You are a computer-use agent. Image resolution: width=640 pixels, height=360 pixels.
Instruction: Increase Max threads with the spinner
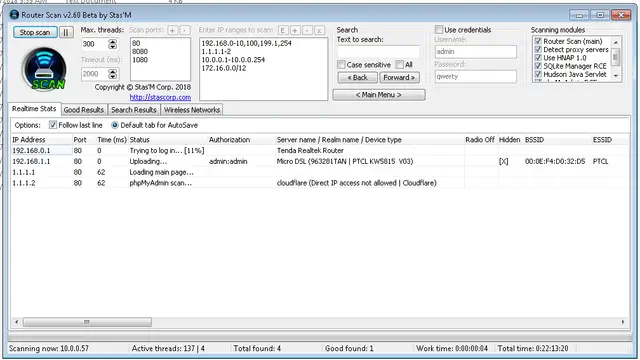pos(113,42)
